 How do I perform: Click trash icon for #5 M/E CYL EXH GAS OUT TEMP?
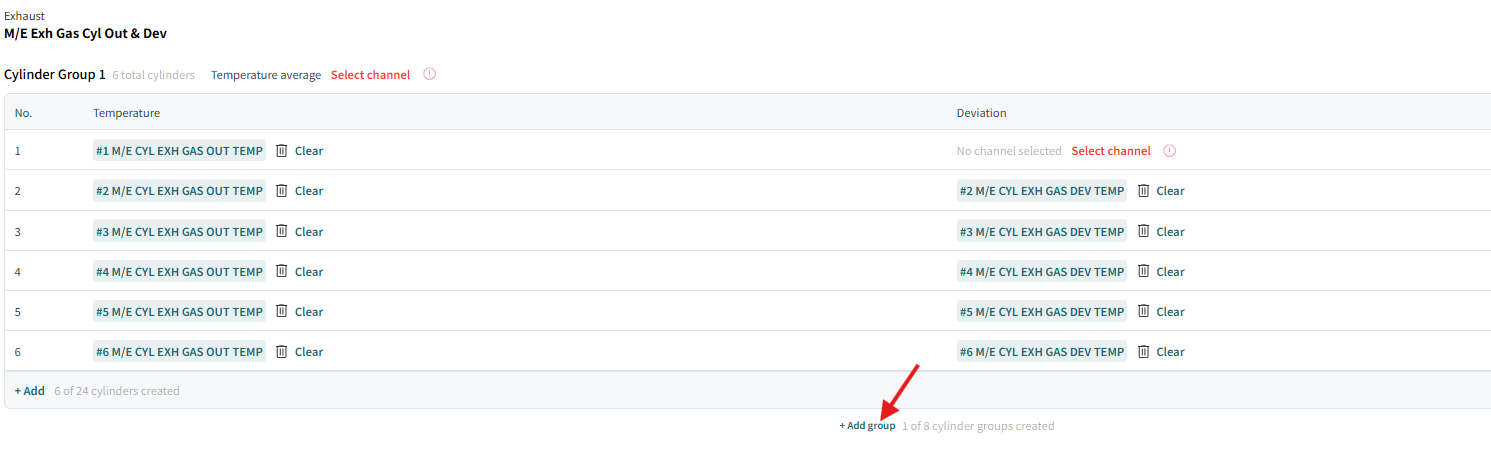(x=282, y=311)
